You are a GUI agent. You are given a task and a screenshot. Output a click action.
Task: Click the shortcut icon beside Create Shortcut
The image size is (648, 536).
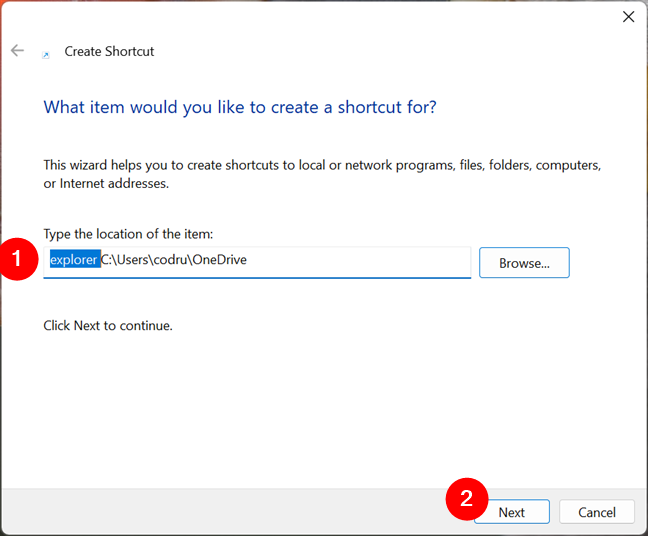pyautogui.click(x=46, y=55)
